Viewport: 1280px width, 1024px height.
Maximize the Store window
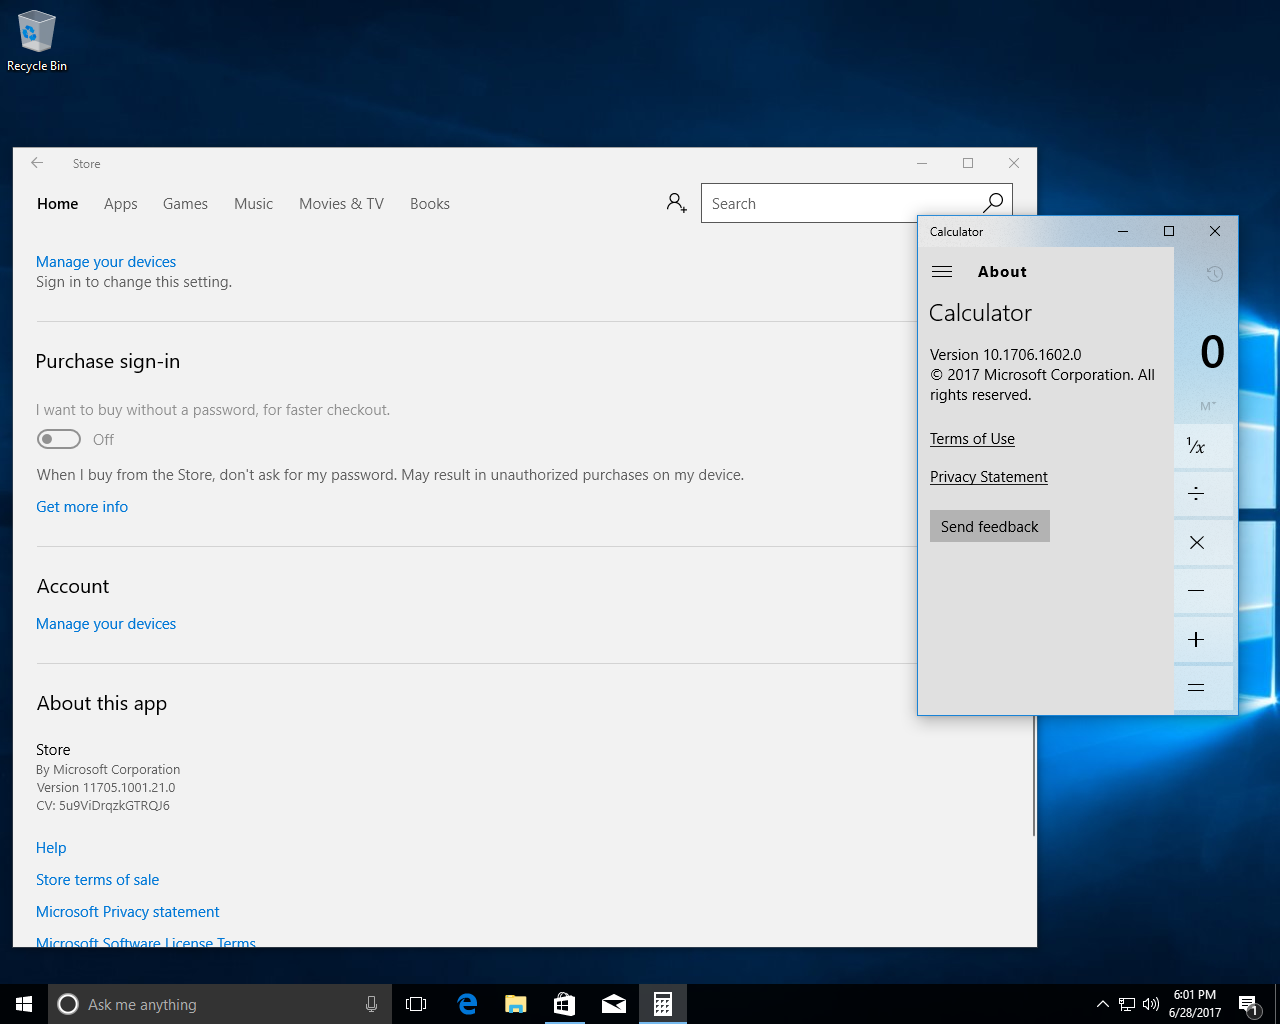(x=968, y=163)
